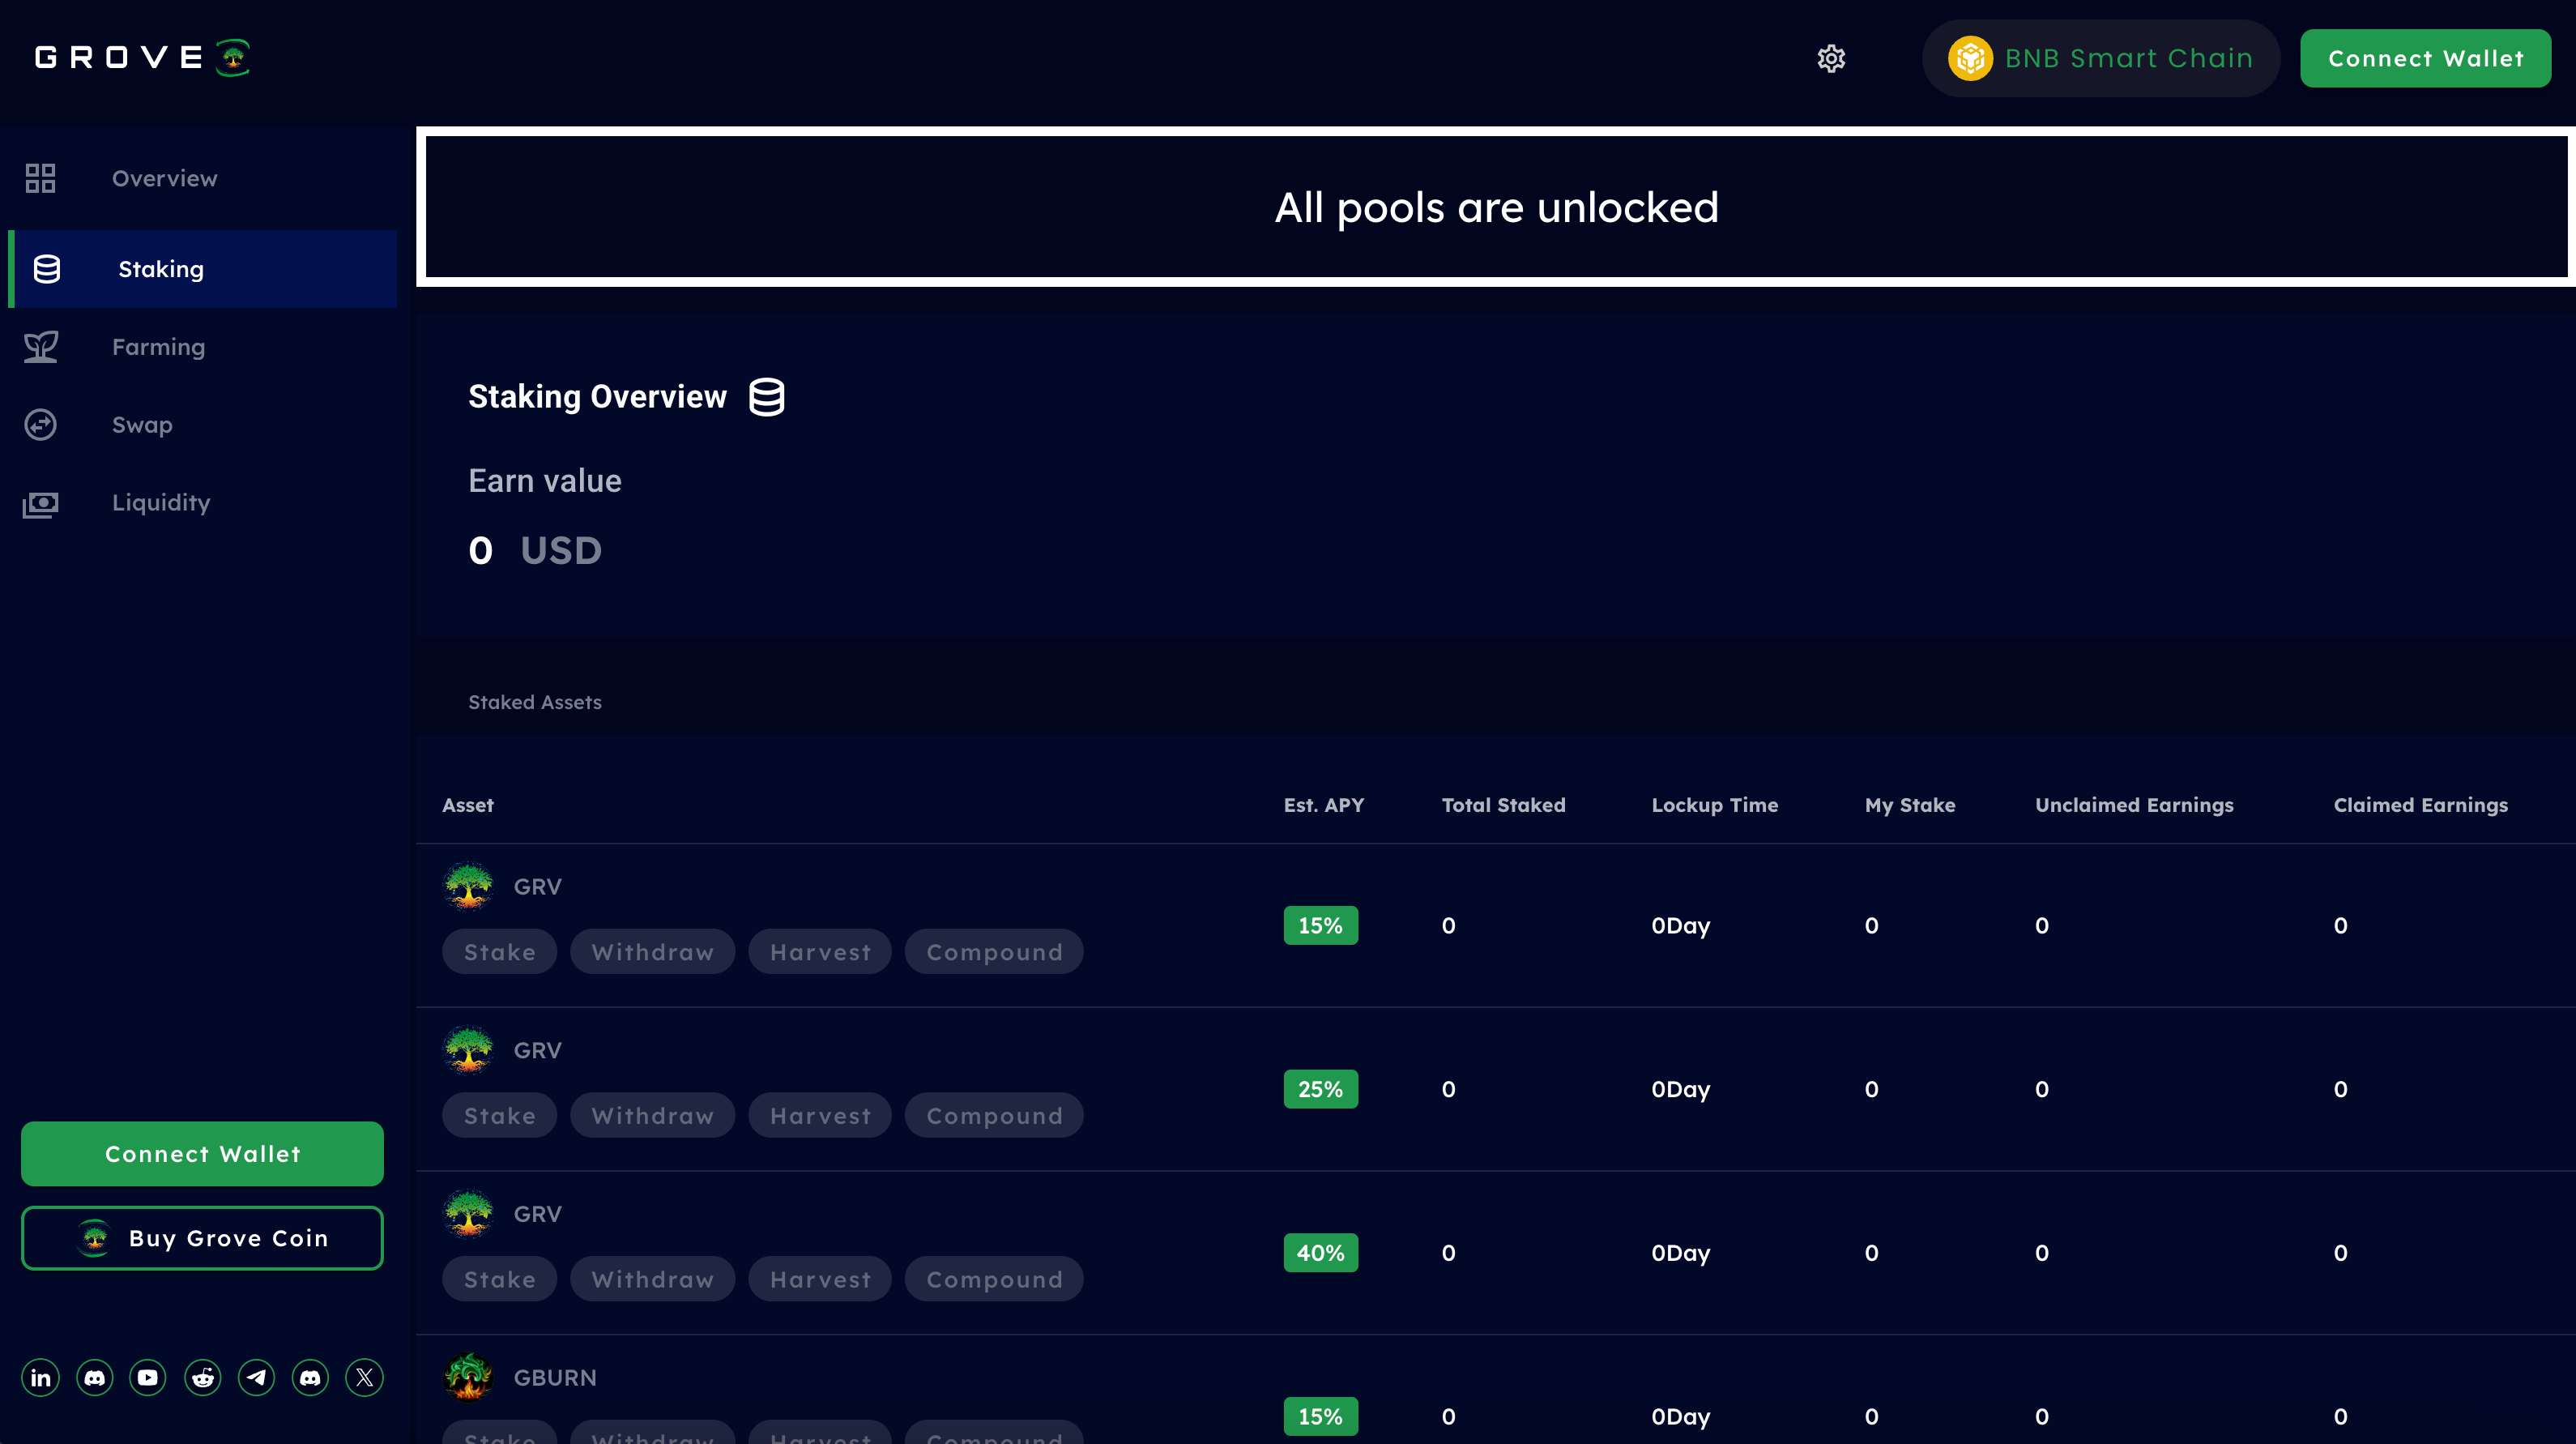The image size is (2576, 1444).
Task: Open Liquidity section in sidebar
Action: tap(160, 503)
